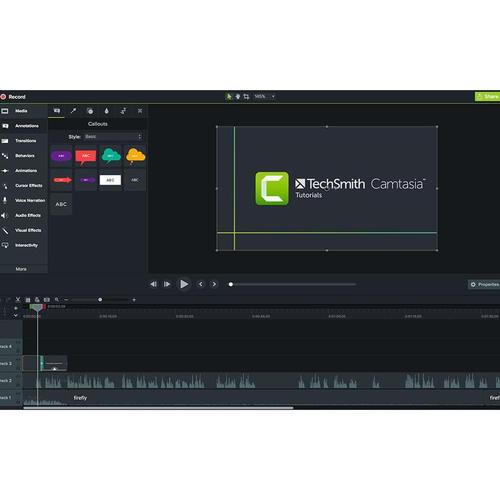The height and width of the screenshot is (500, 500).
Task: Click the horizontal timeline scrollbar
Action: (x=158, y=407)
